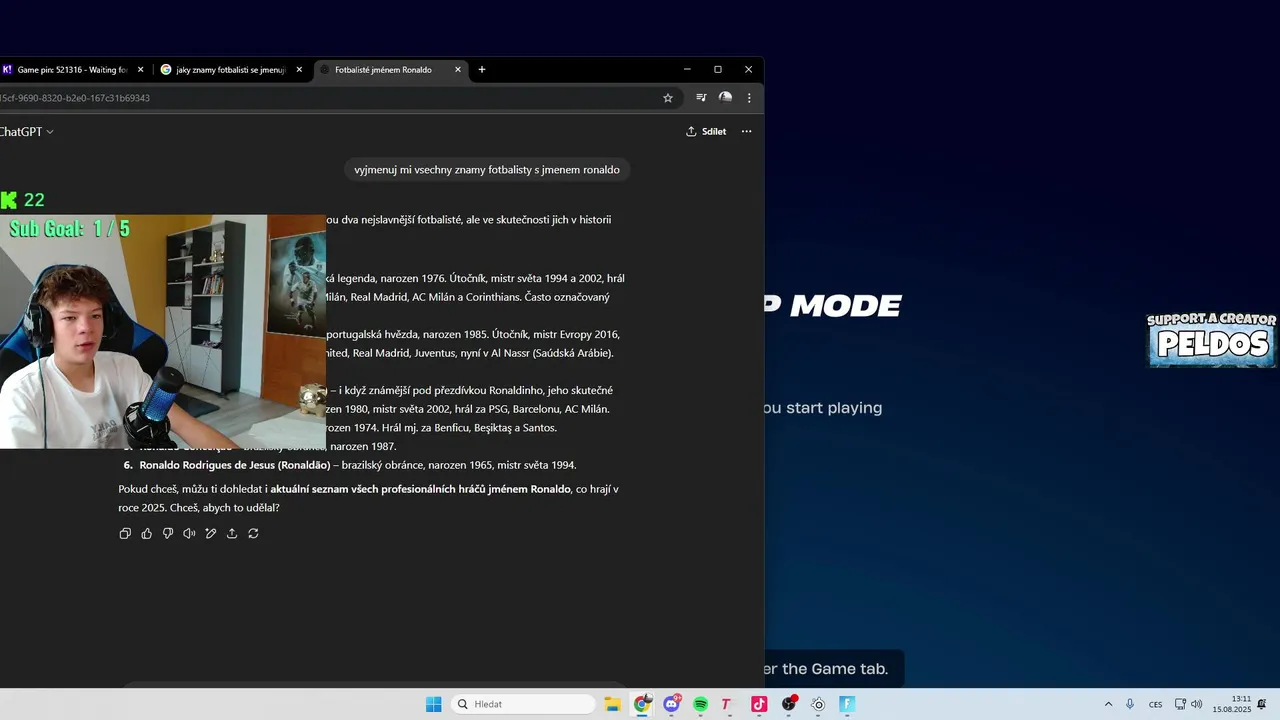Open File Explorer from the taskbar
The height and width of the screenshot is (720, 1280).
tap(612, 704)
